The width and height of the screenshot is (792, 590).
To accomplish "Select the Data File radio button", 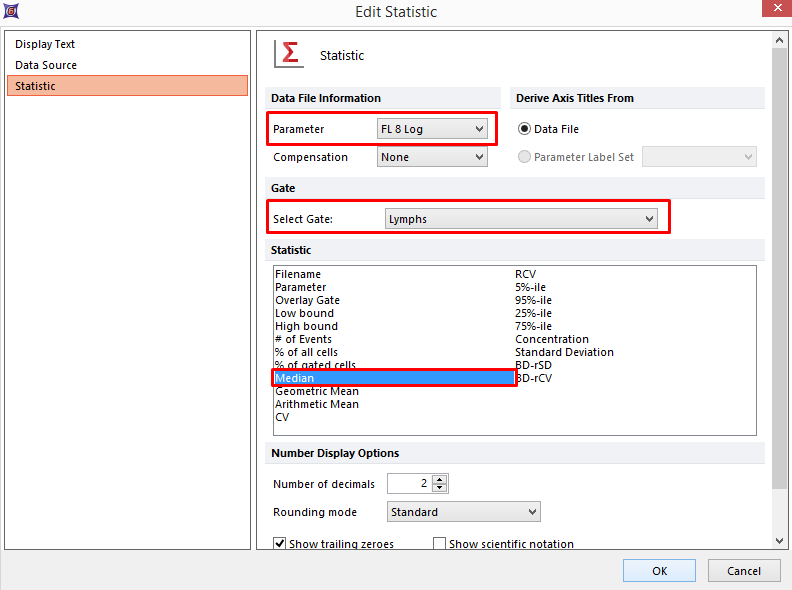I will [x=524, y=129].
